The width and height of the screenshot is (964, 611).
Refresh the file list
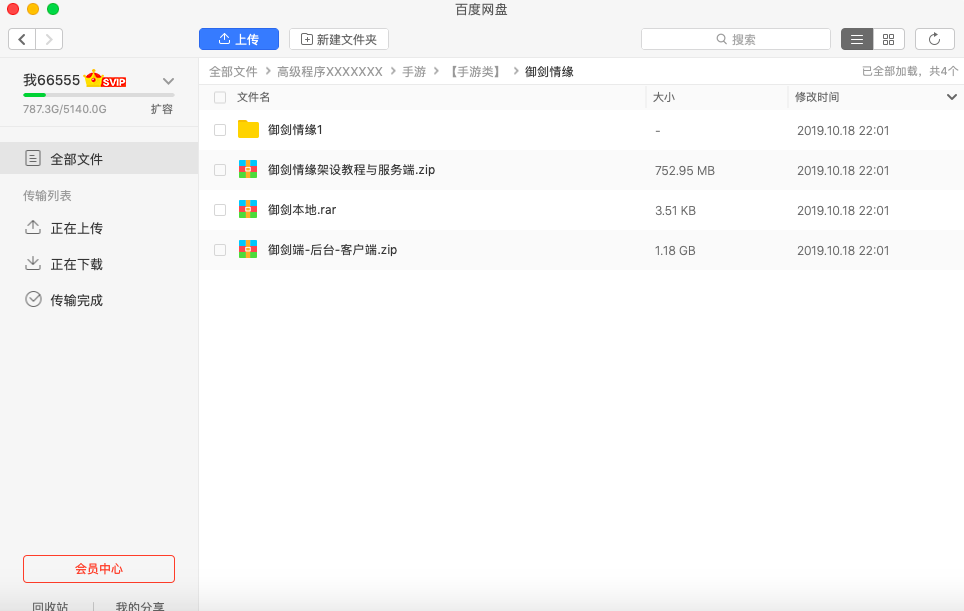pos(934,39)
